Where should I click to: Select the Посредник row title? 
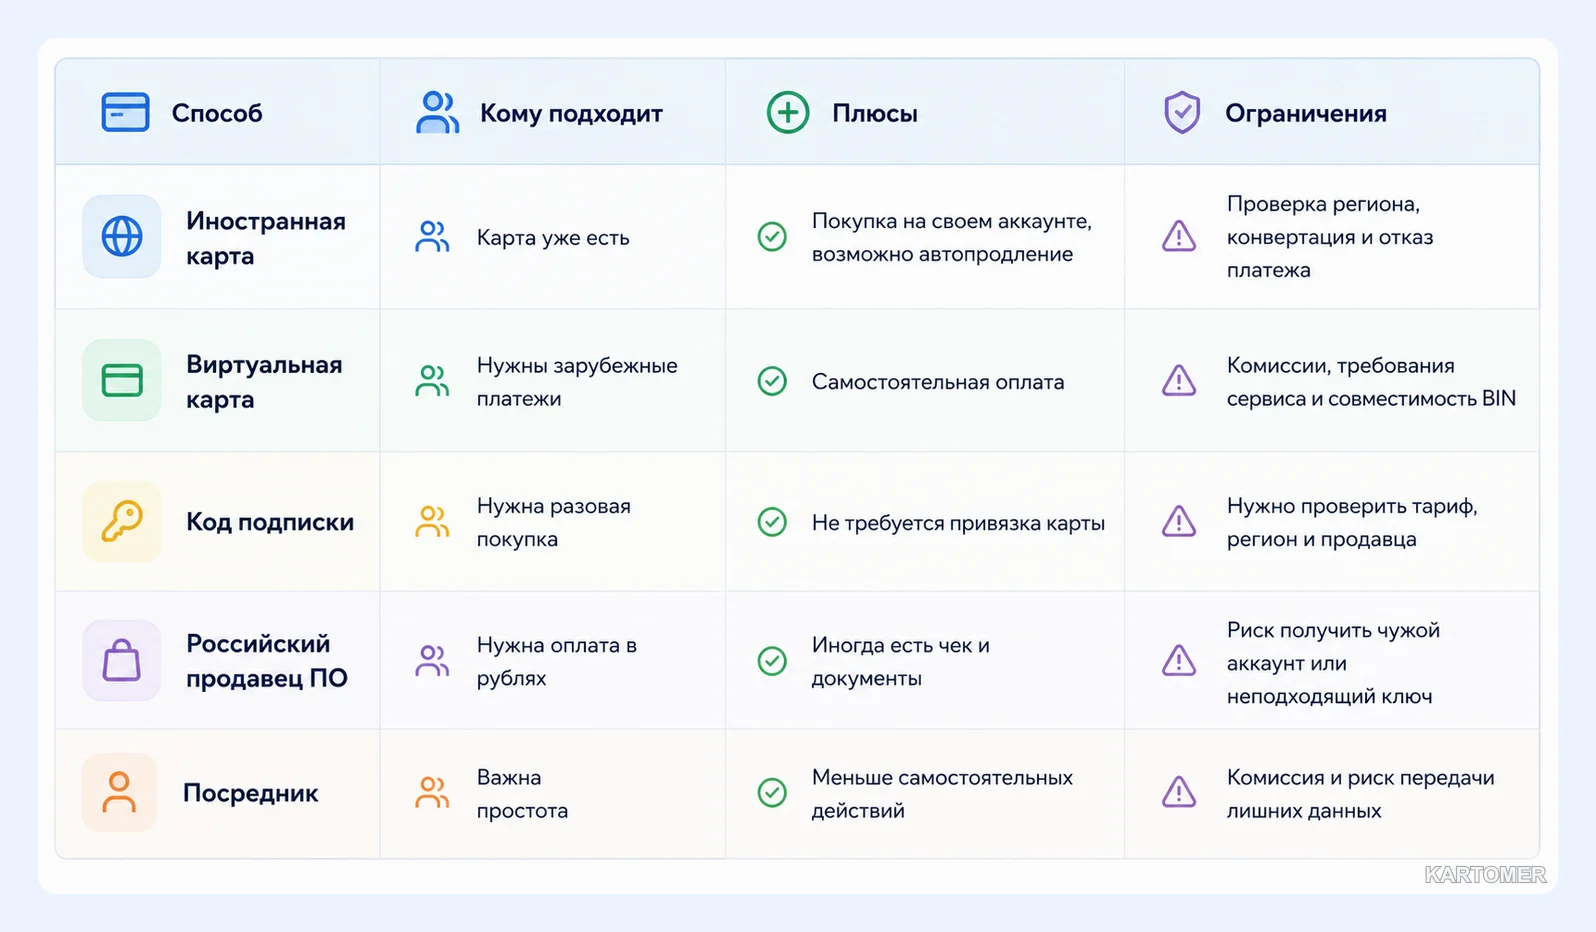tap(250, 793)
